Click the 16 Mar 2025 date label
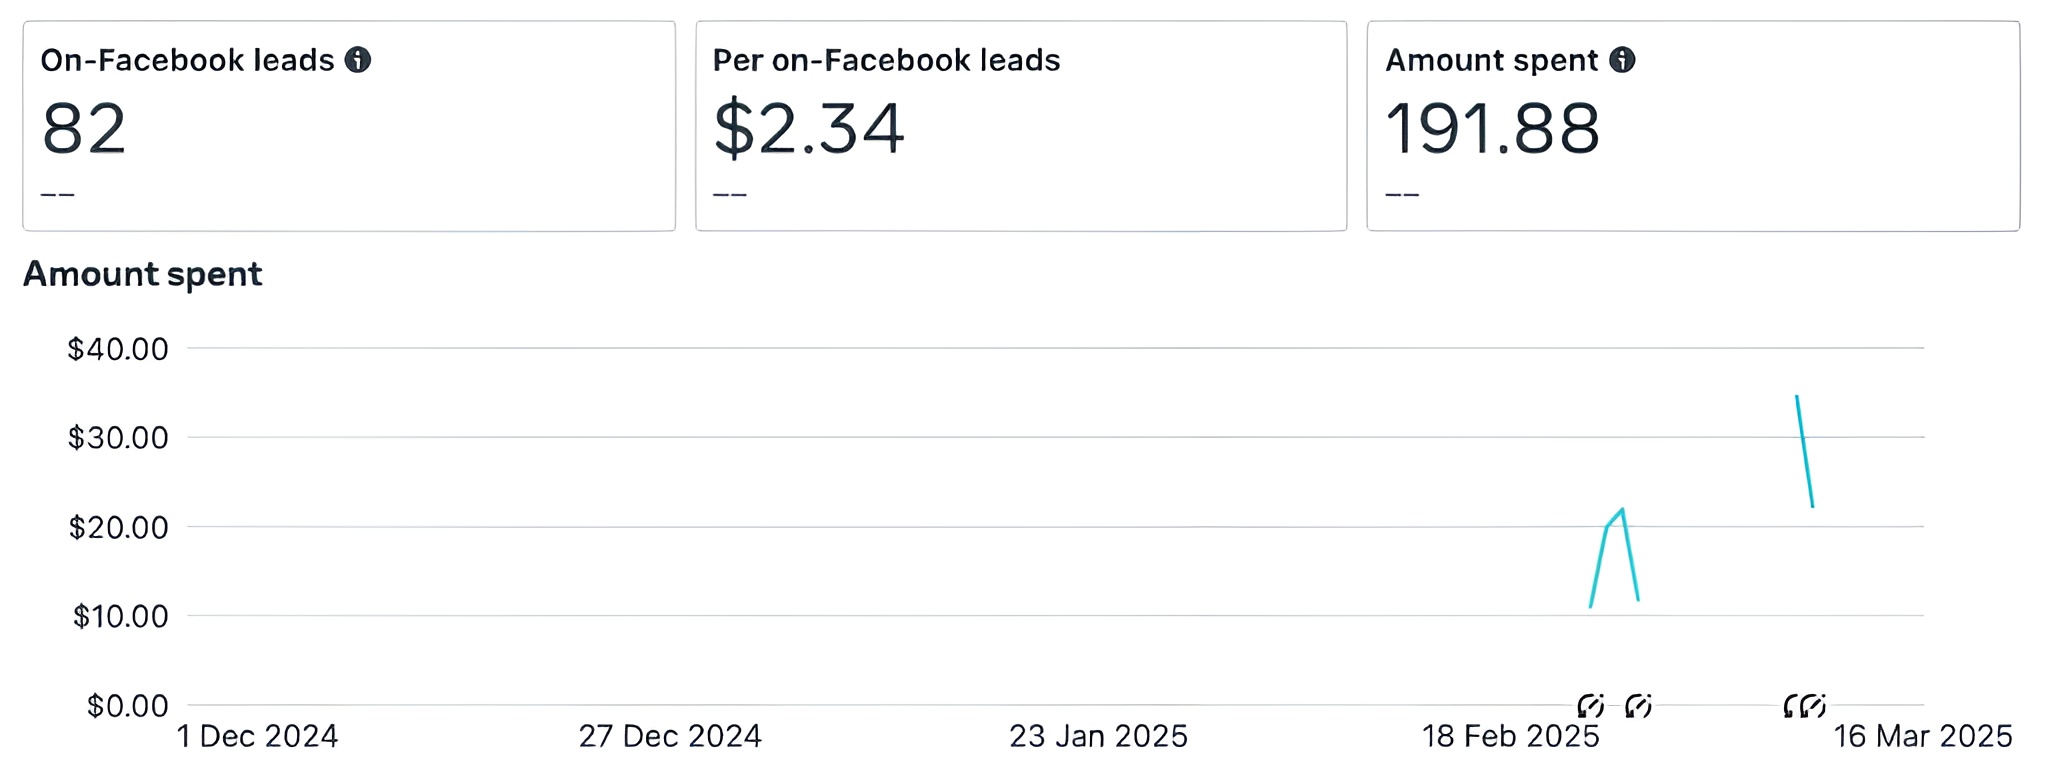2048x780 pixels. pos(1922,737)
